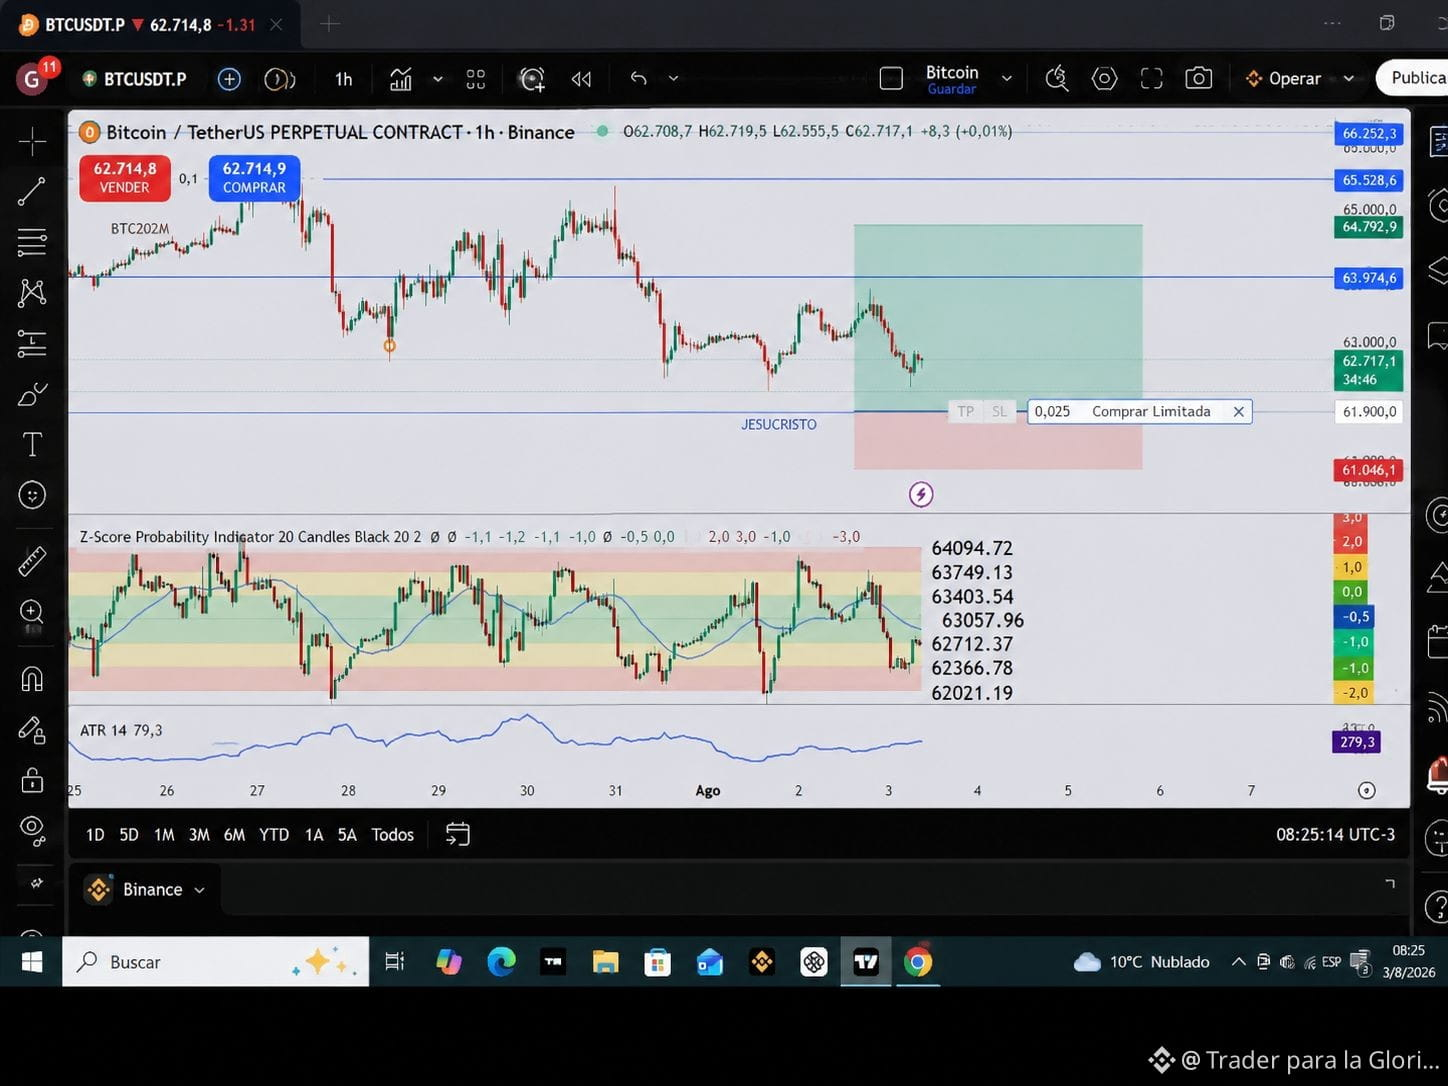This screenshot has height=1086, width=1448.
Task: Click the blue COMPRAR buy button
Action: point(254,178)
